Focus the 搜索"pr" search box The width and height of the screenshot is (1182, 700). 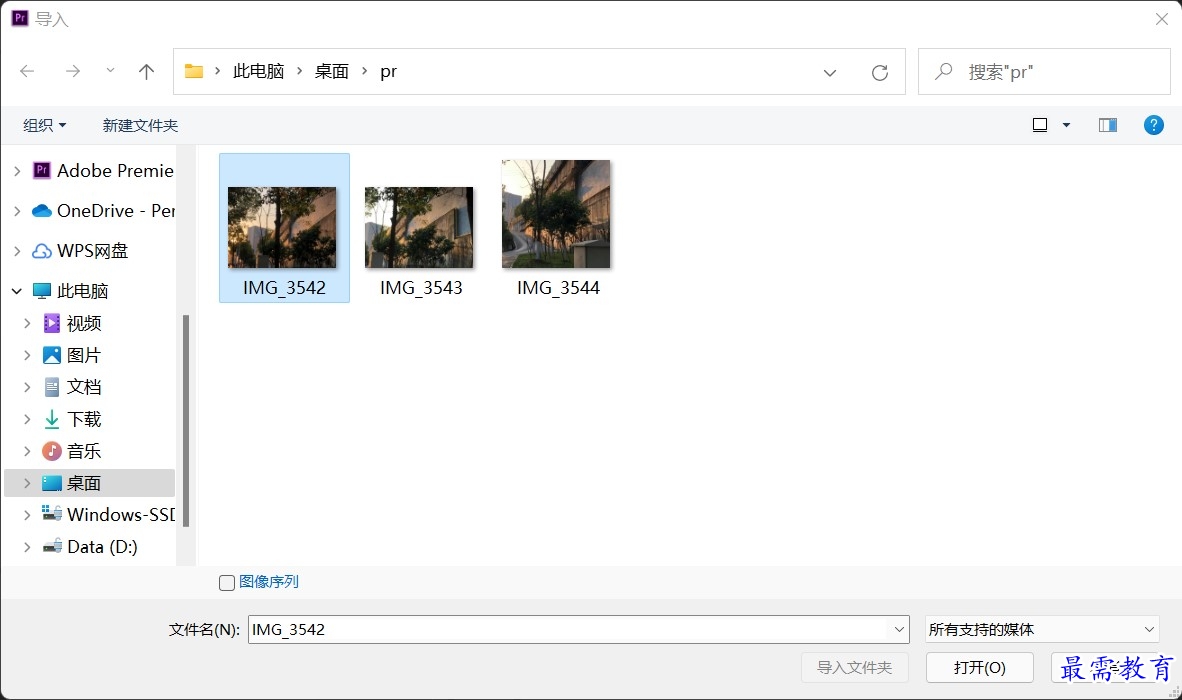click(x=1044, y=72)
